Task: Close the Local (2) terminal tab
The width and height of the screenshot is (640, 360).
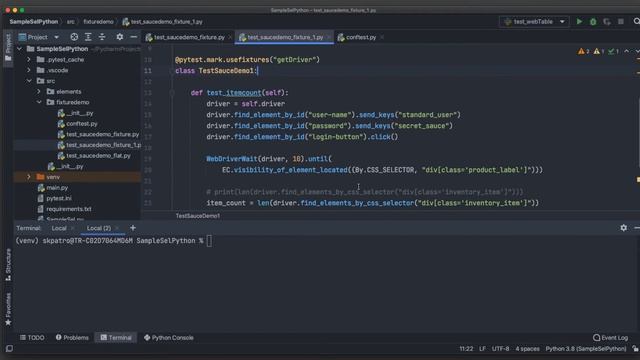Action: pyautogui.click(x=118, y=228)
